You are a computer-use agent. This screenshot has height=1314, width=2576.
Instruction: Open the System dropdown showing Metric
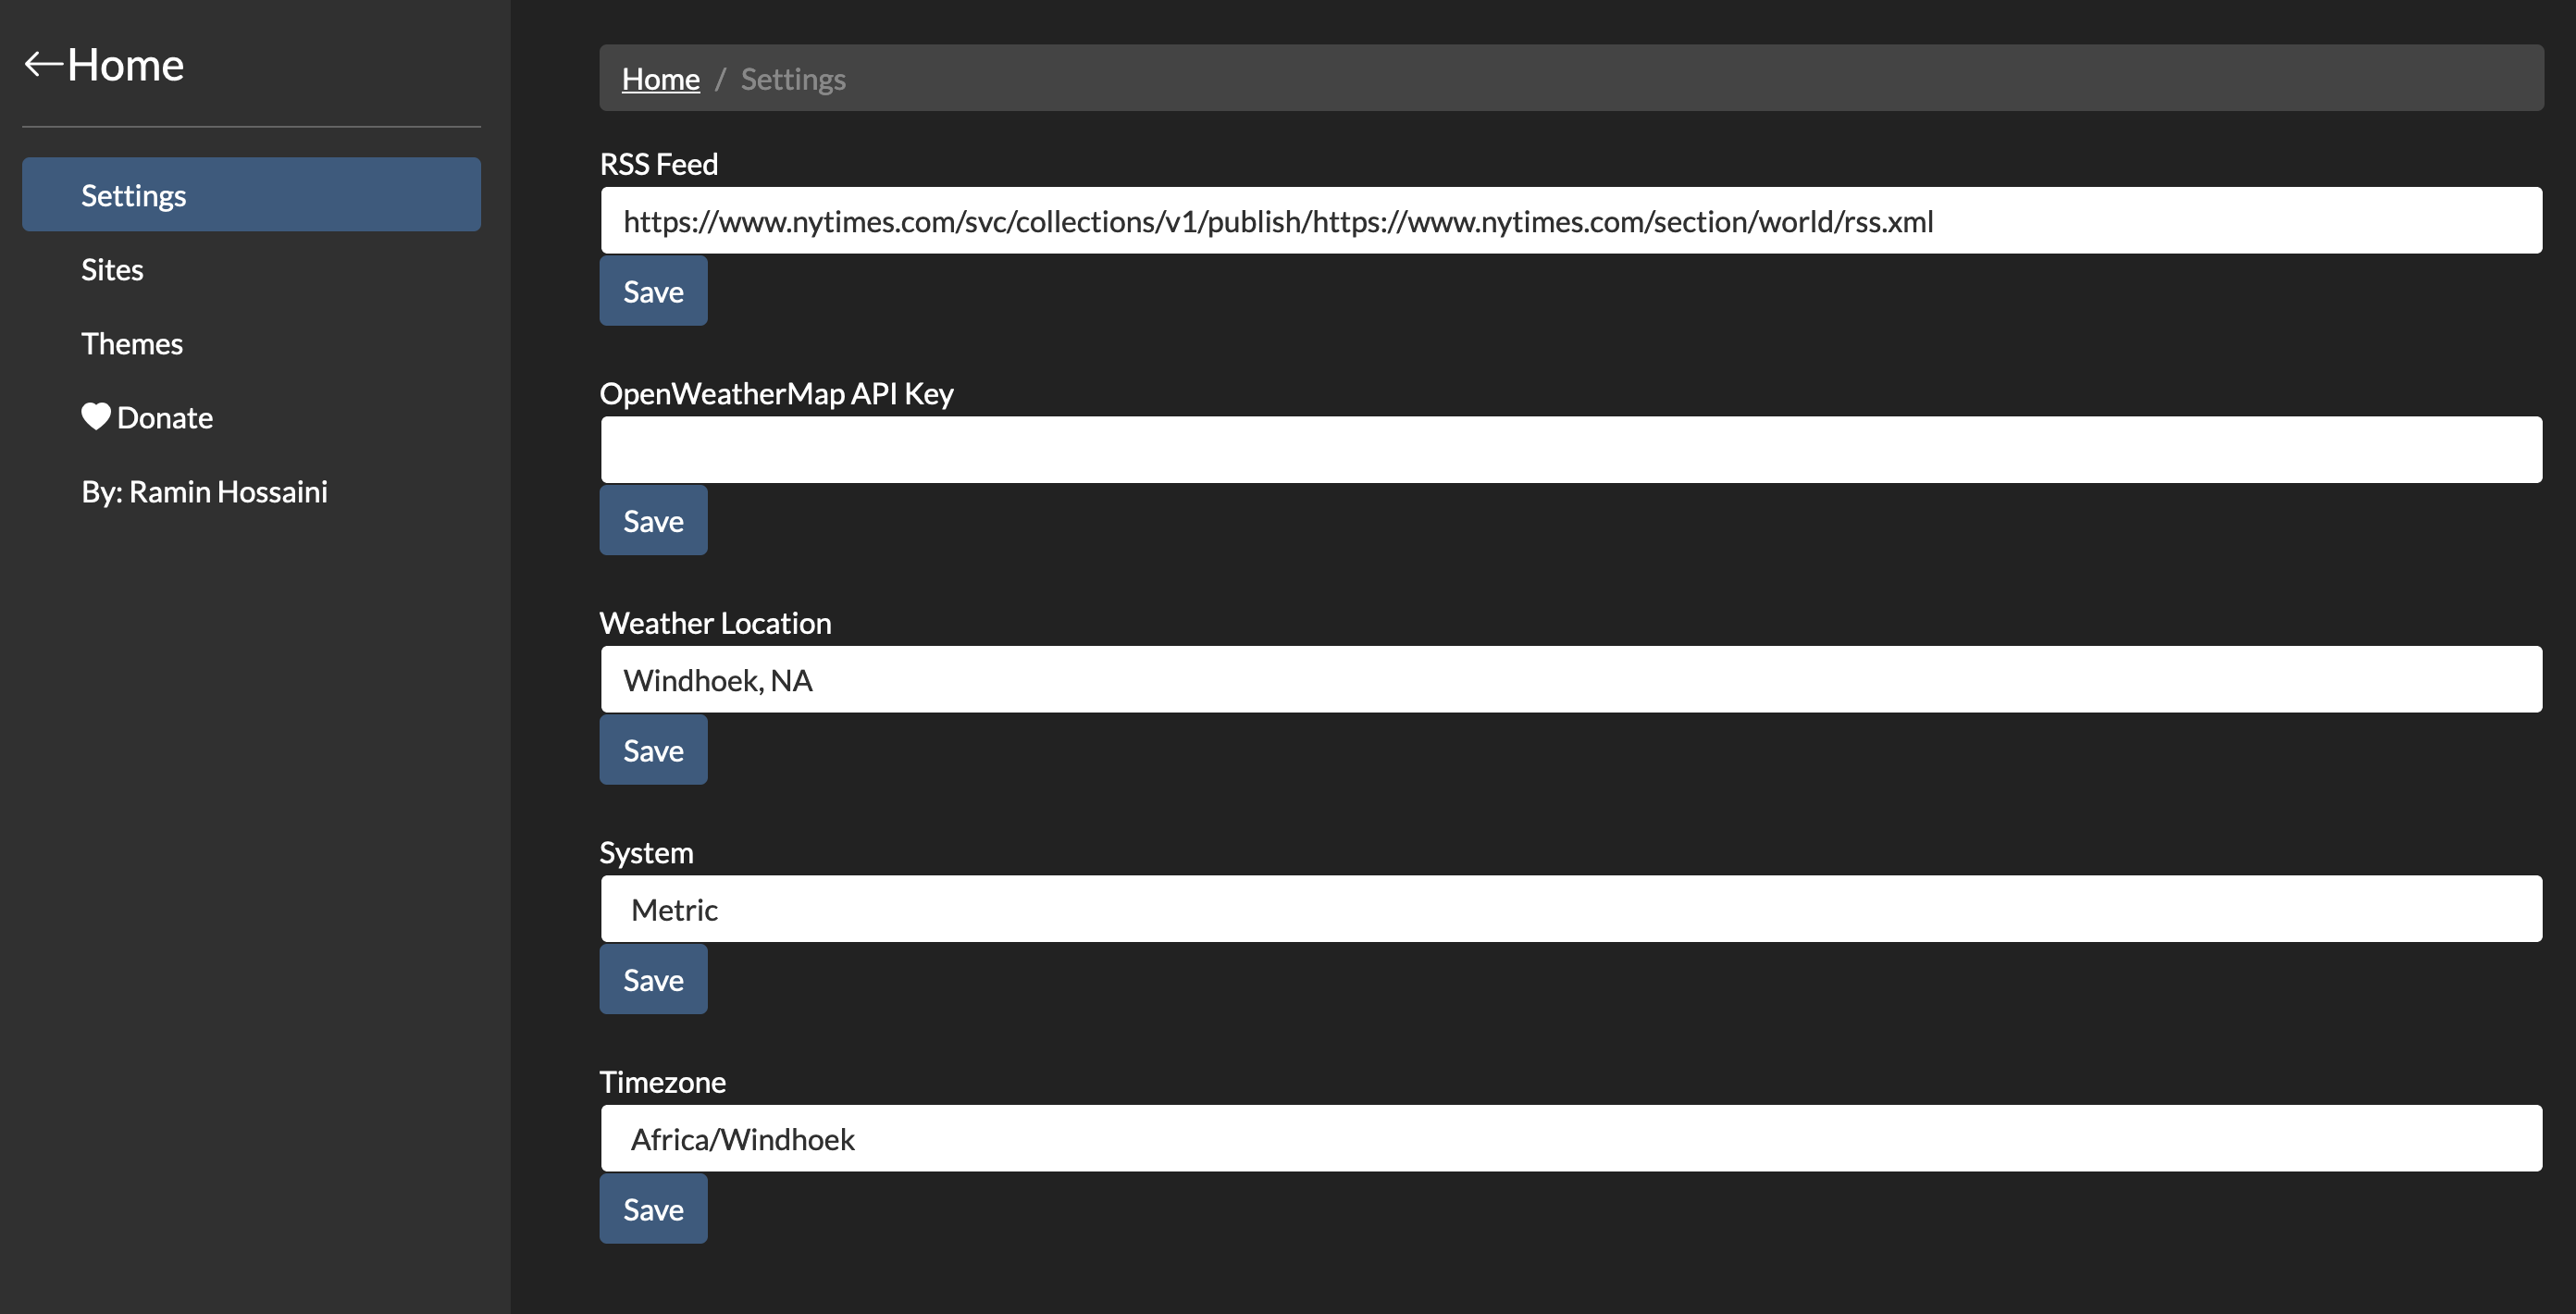1571,909
